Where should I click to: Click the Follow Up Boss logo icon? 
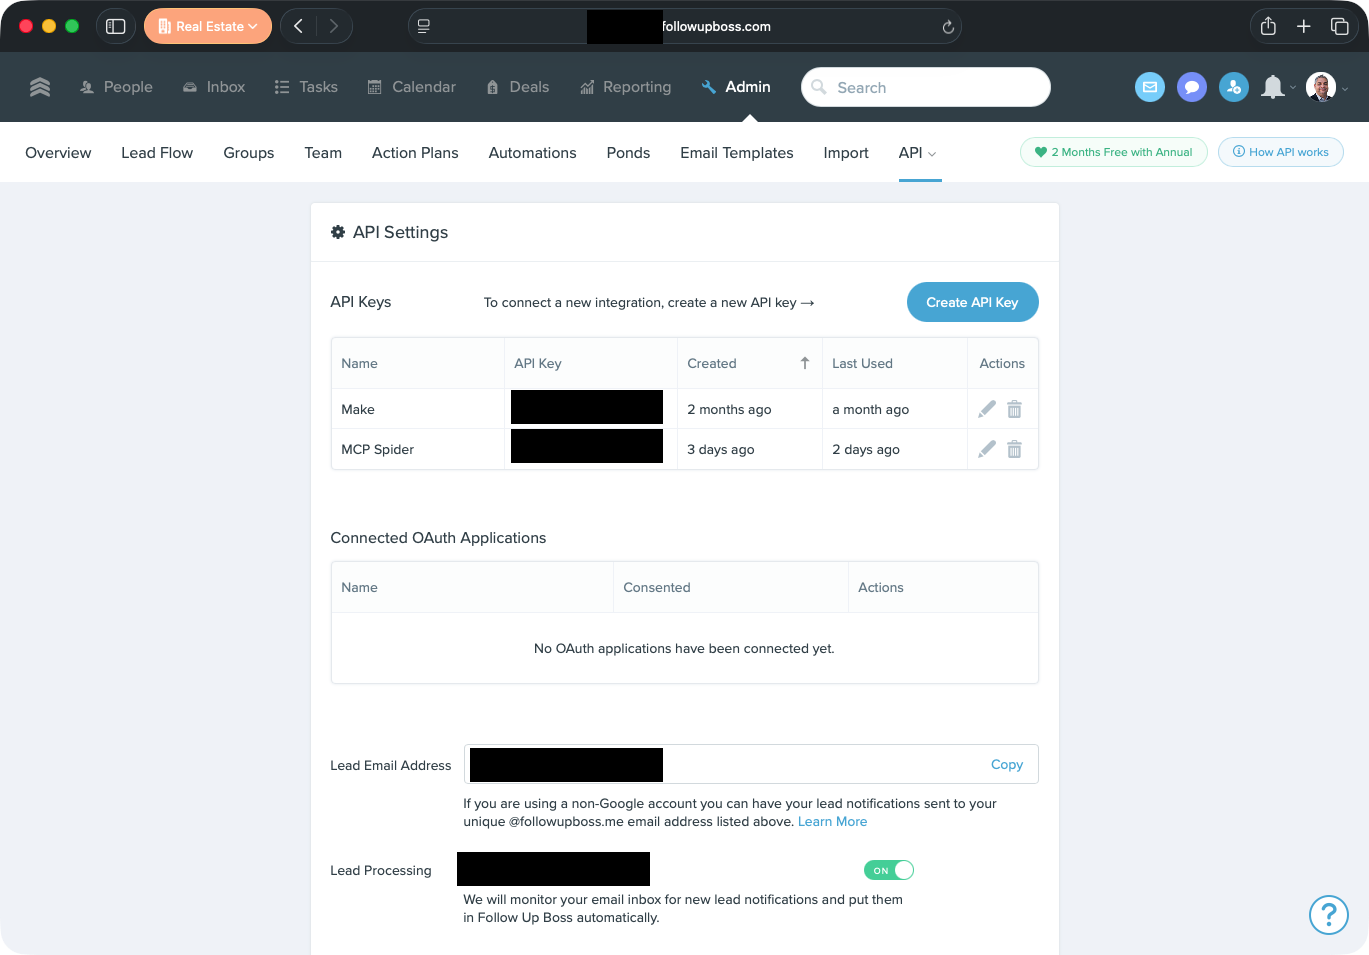pos(40,87)
